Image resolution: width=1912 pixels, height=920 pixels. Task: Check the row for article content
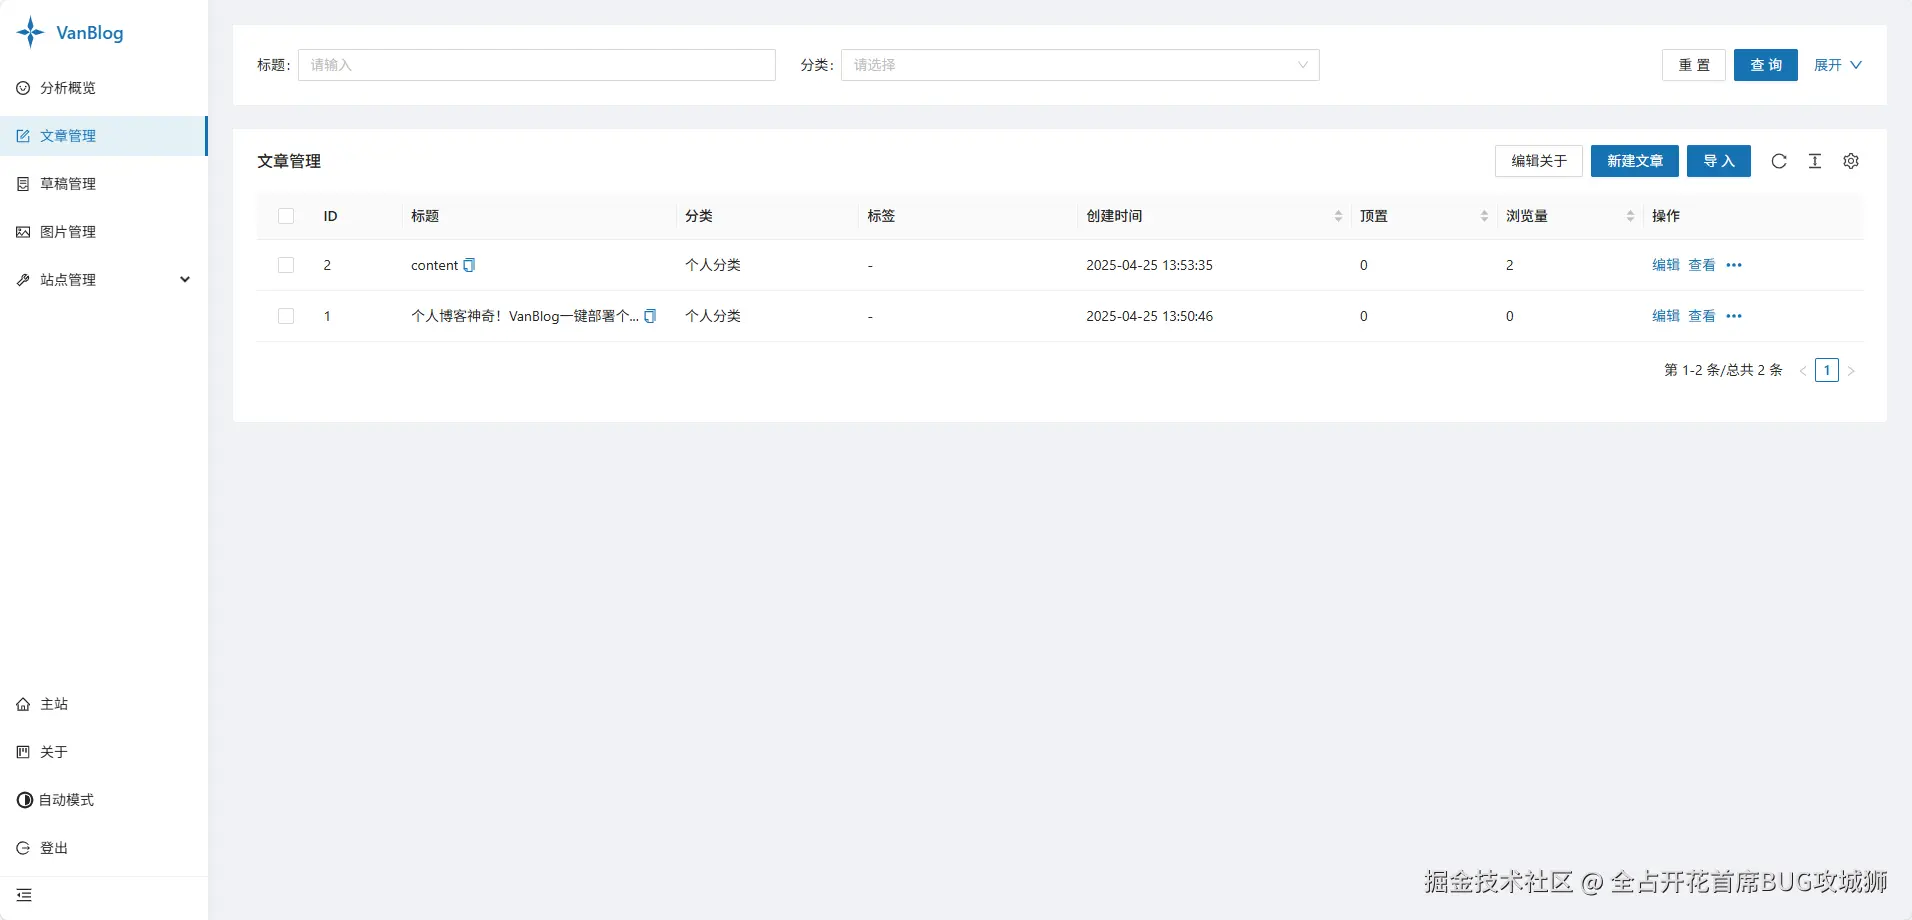[286, 265]
